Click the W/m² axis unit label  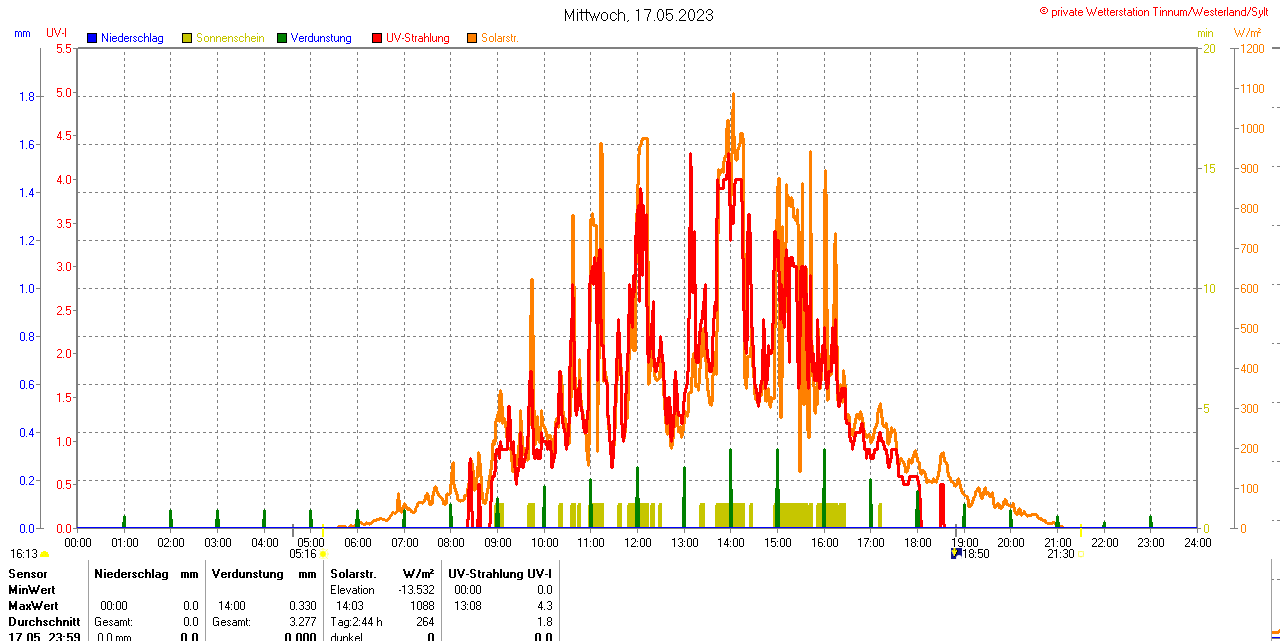click(1247, 33)
